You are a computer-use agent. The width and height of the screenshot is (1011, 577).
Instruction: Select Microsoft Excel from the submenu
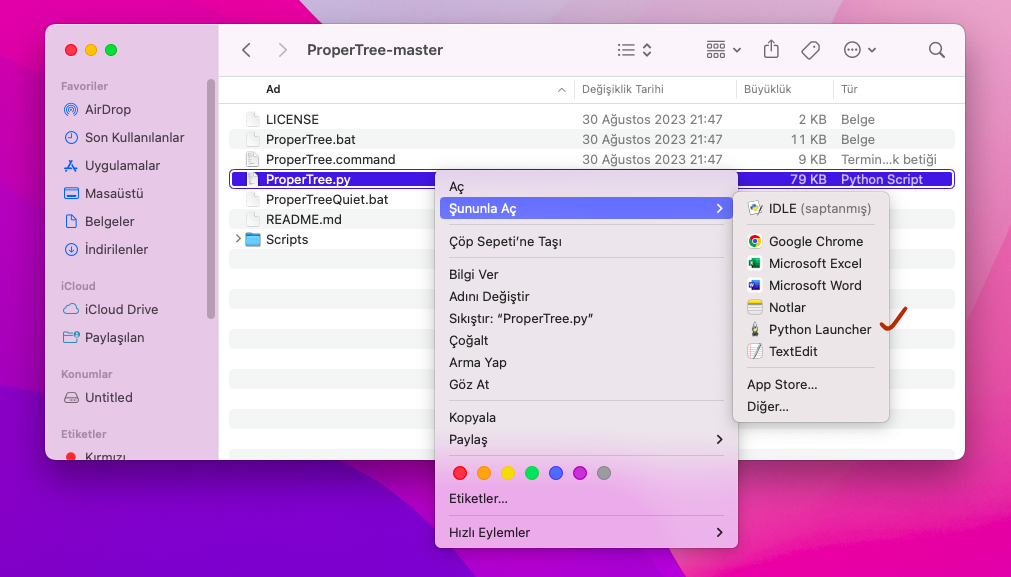pos(814,263)
